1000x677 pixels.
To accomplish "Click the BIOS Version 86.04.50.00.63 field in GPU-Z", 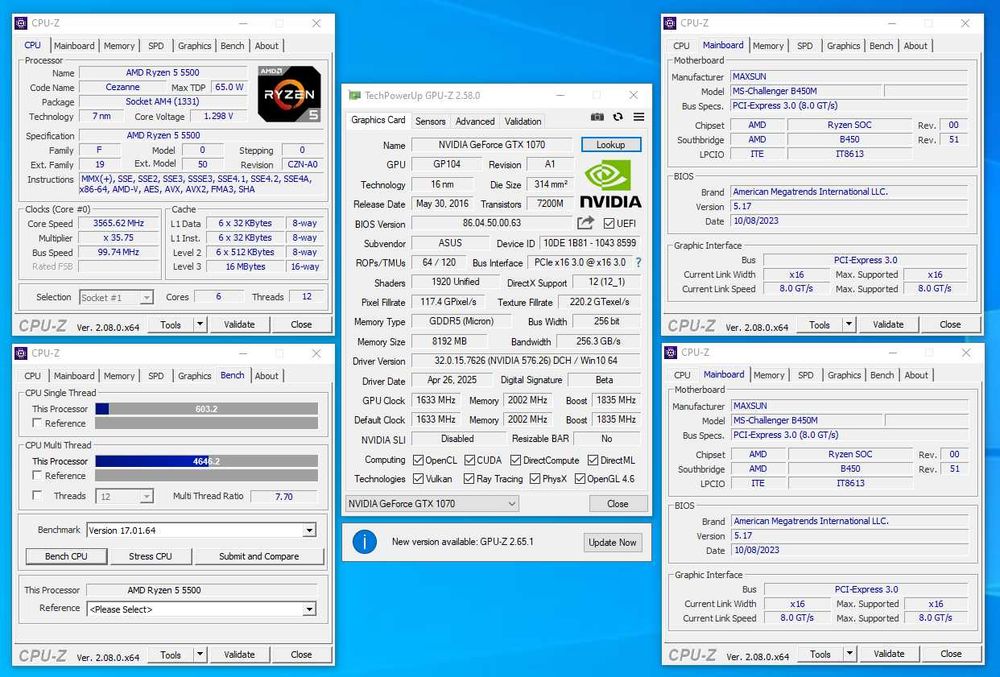I will coord(492,223).
